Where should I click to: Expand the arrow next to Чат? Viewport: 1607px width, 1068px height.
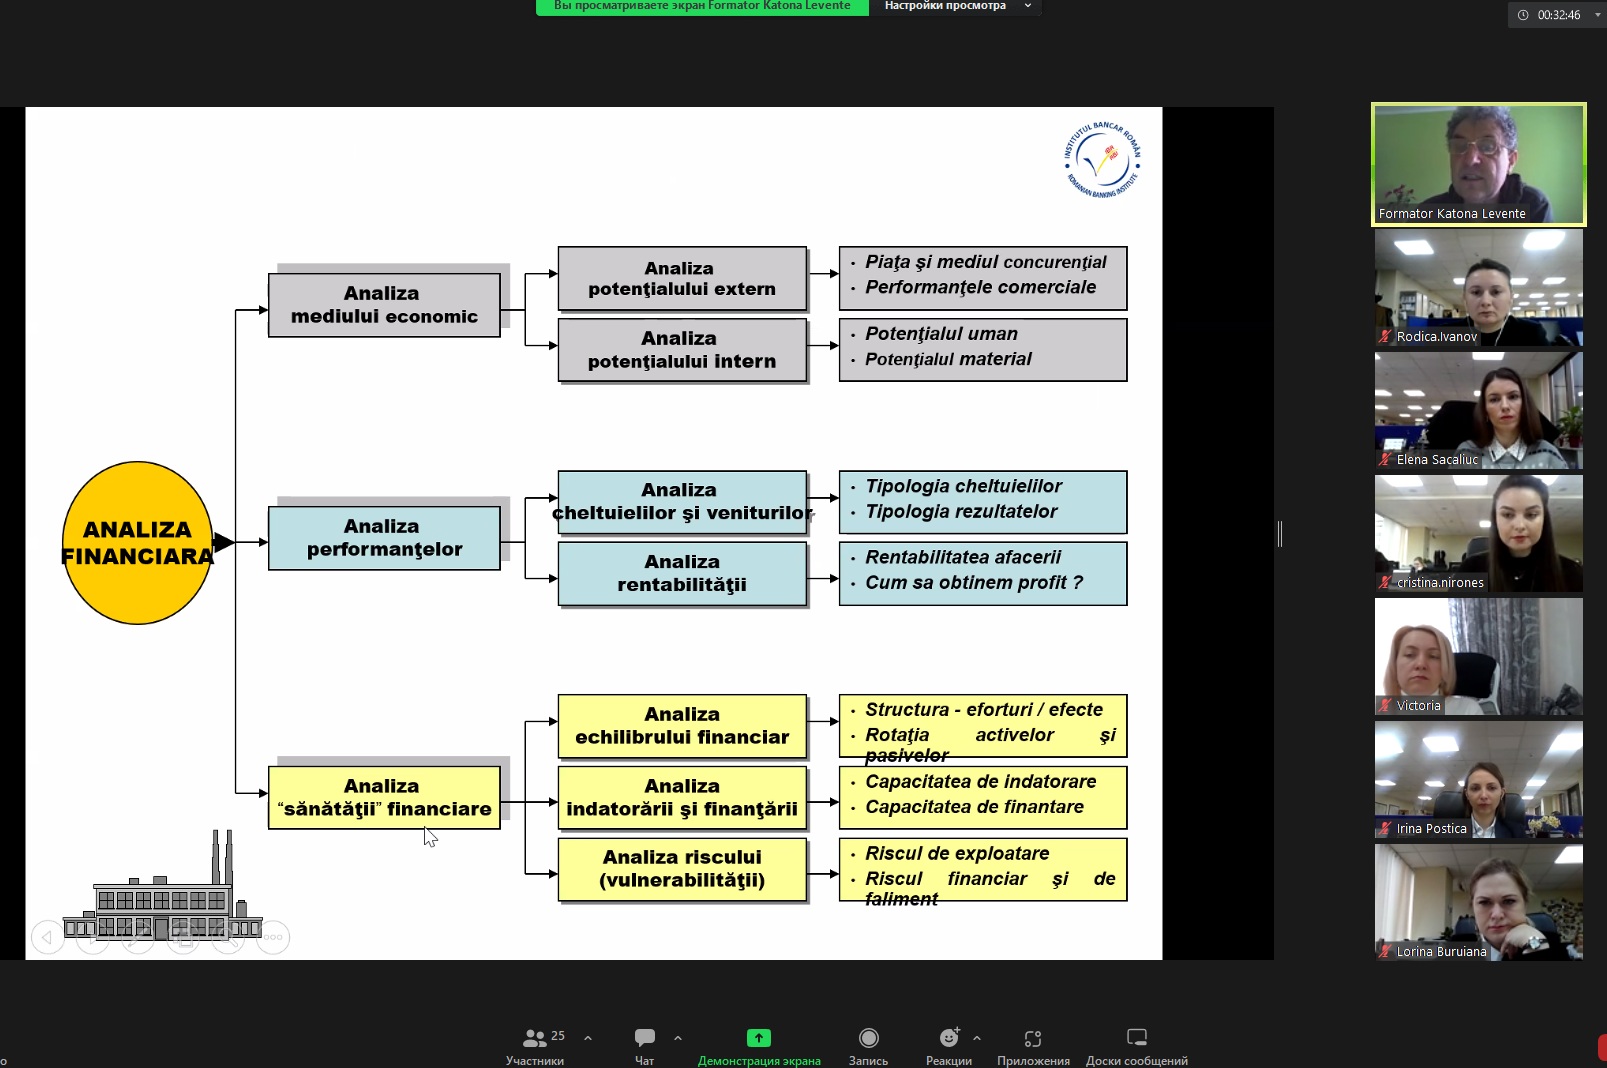[x=678, y=1038]
